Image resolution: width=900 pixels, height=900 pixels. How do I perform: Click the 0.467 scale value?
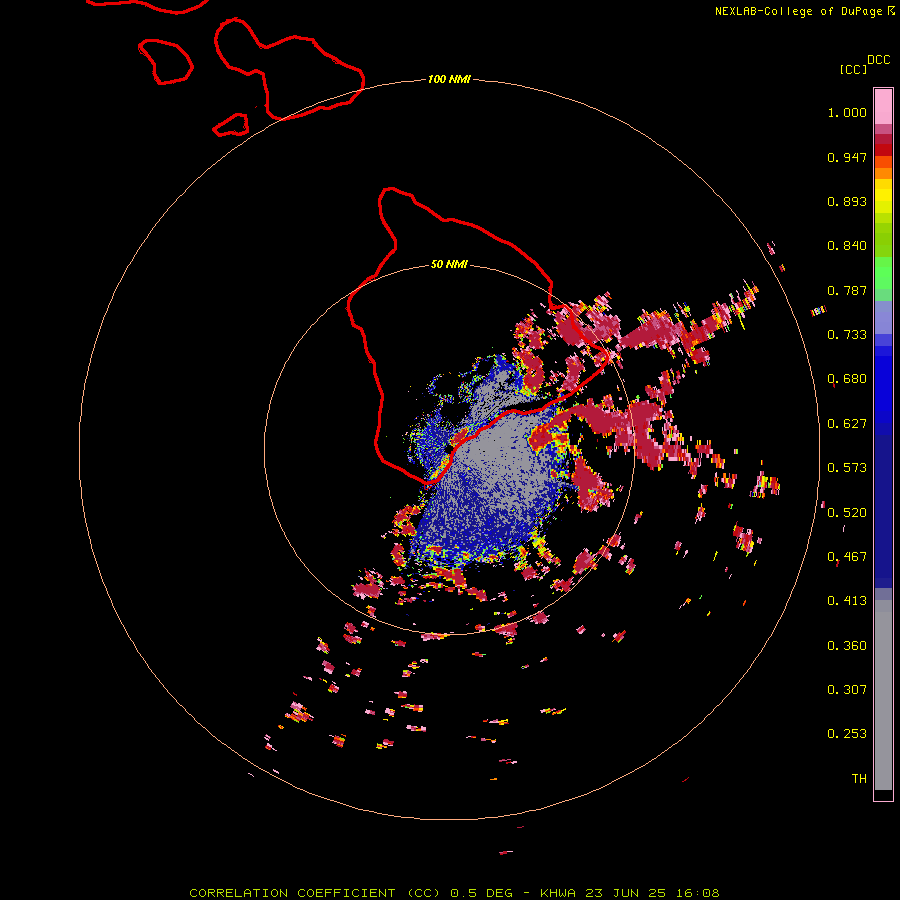tap(847, 557)
